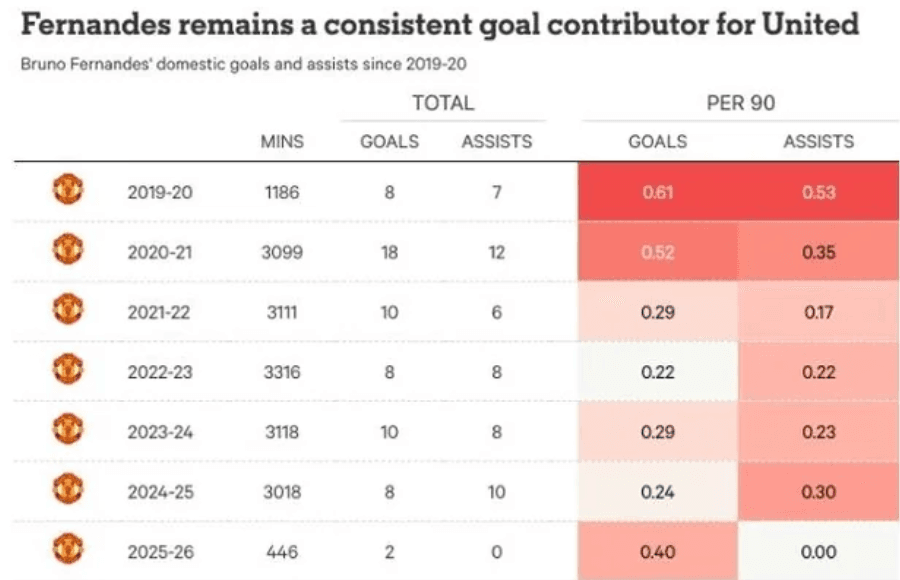Click the ASSISTS header under PER 90
Screen dimensions: 900x580
(818, 142)
